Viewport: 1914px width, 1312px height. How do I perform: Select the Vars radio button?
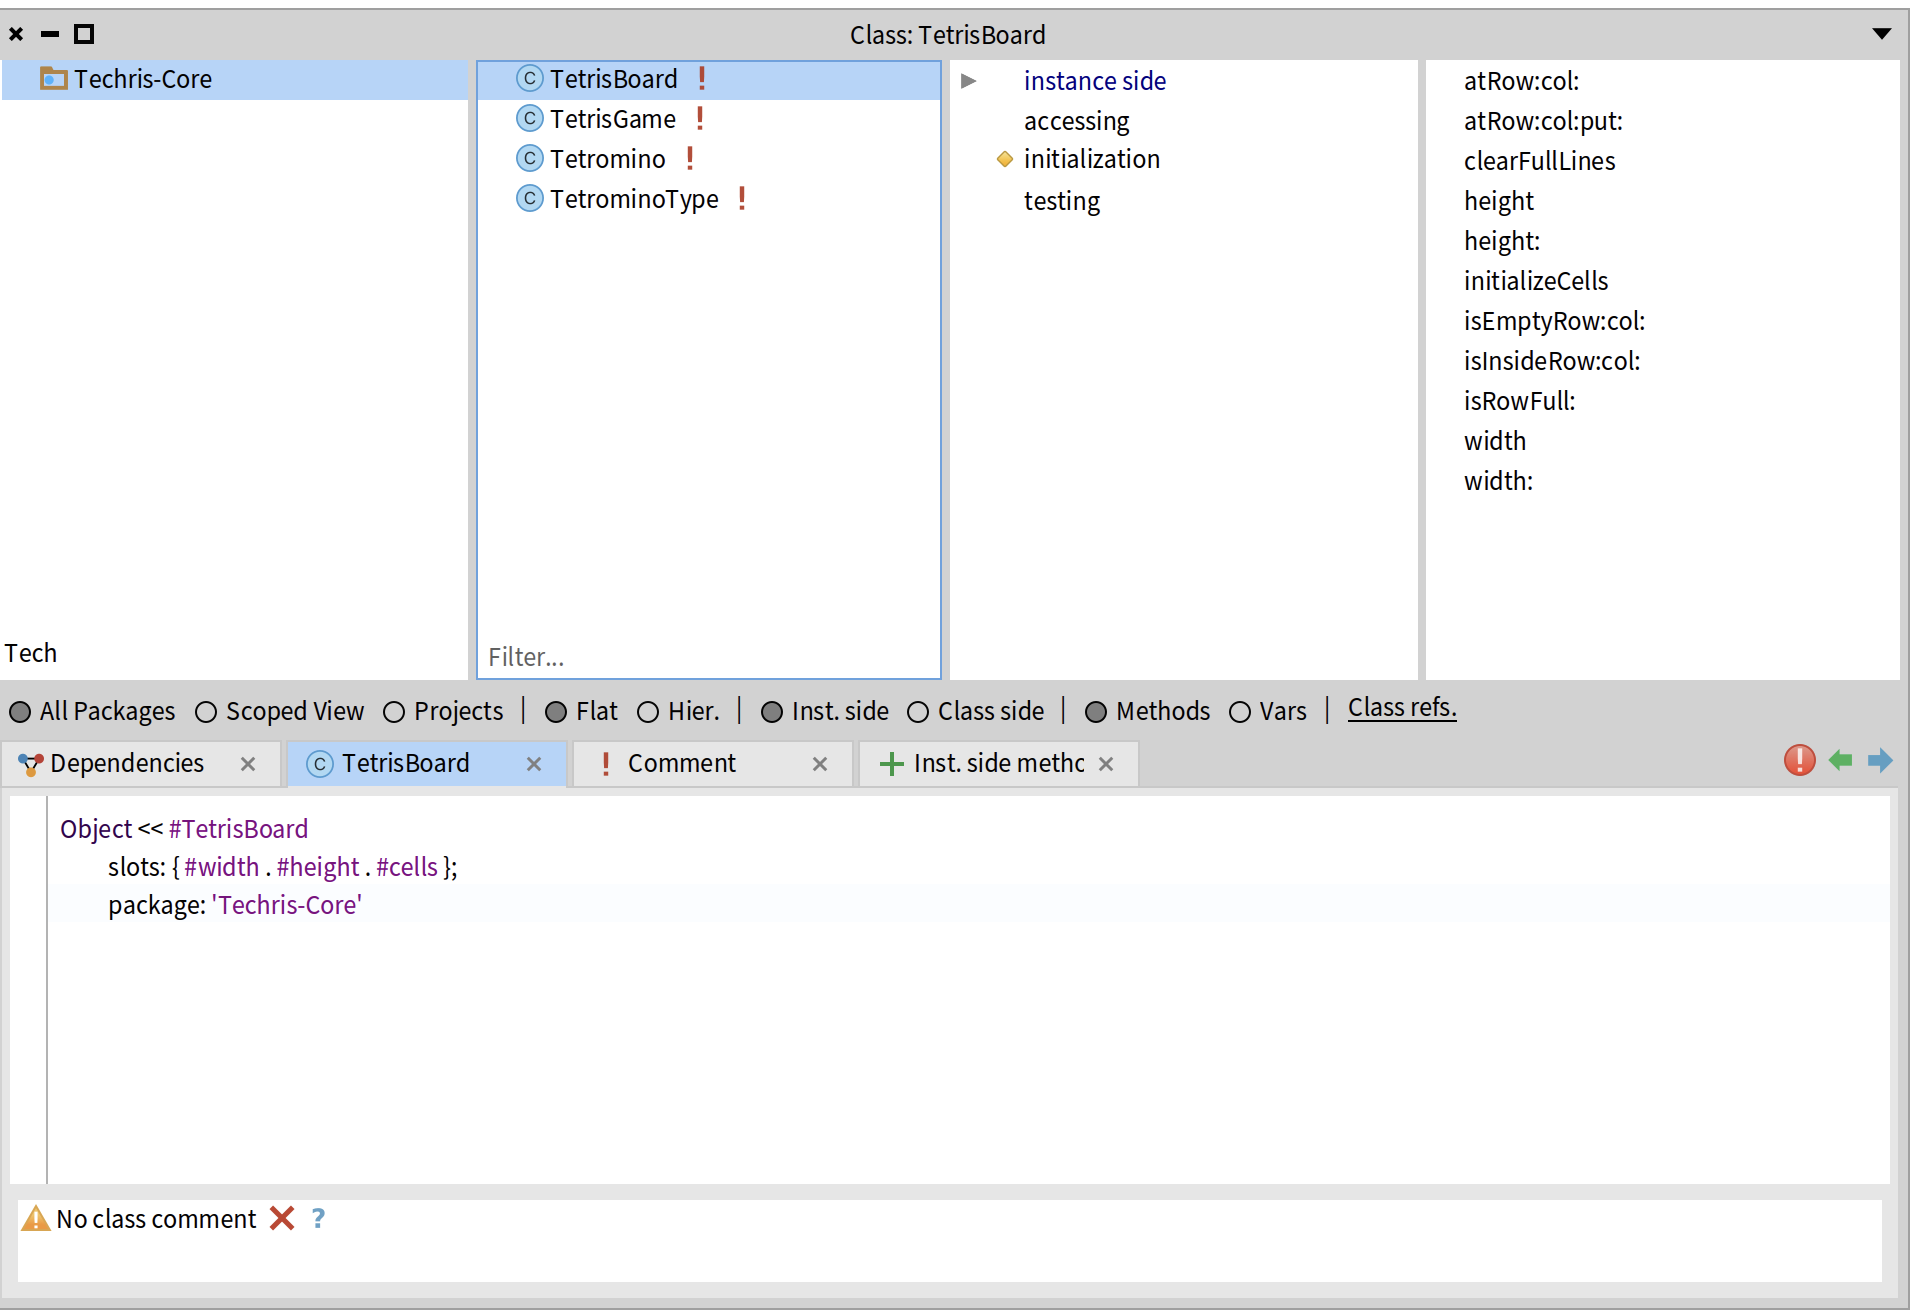point(1239,712)
